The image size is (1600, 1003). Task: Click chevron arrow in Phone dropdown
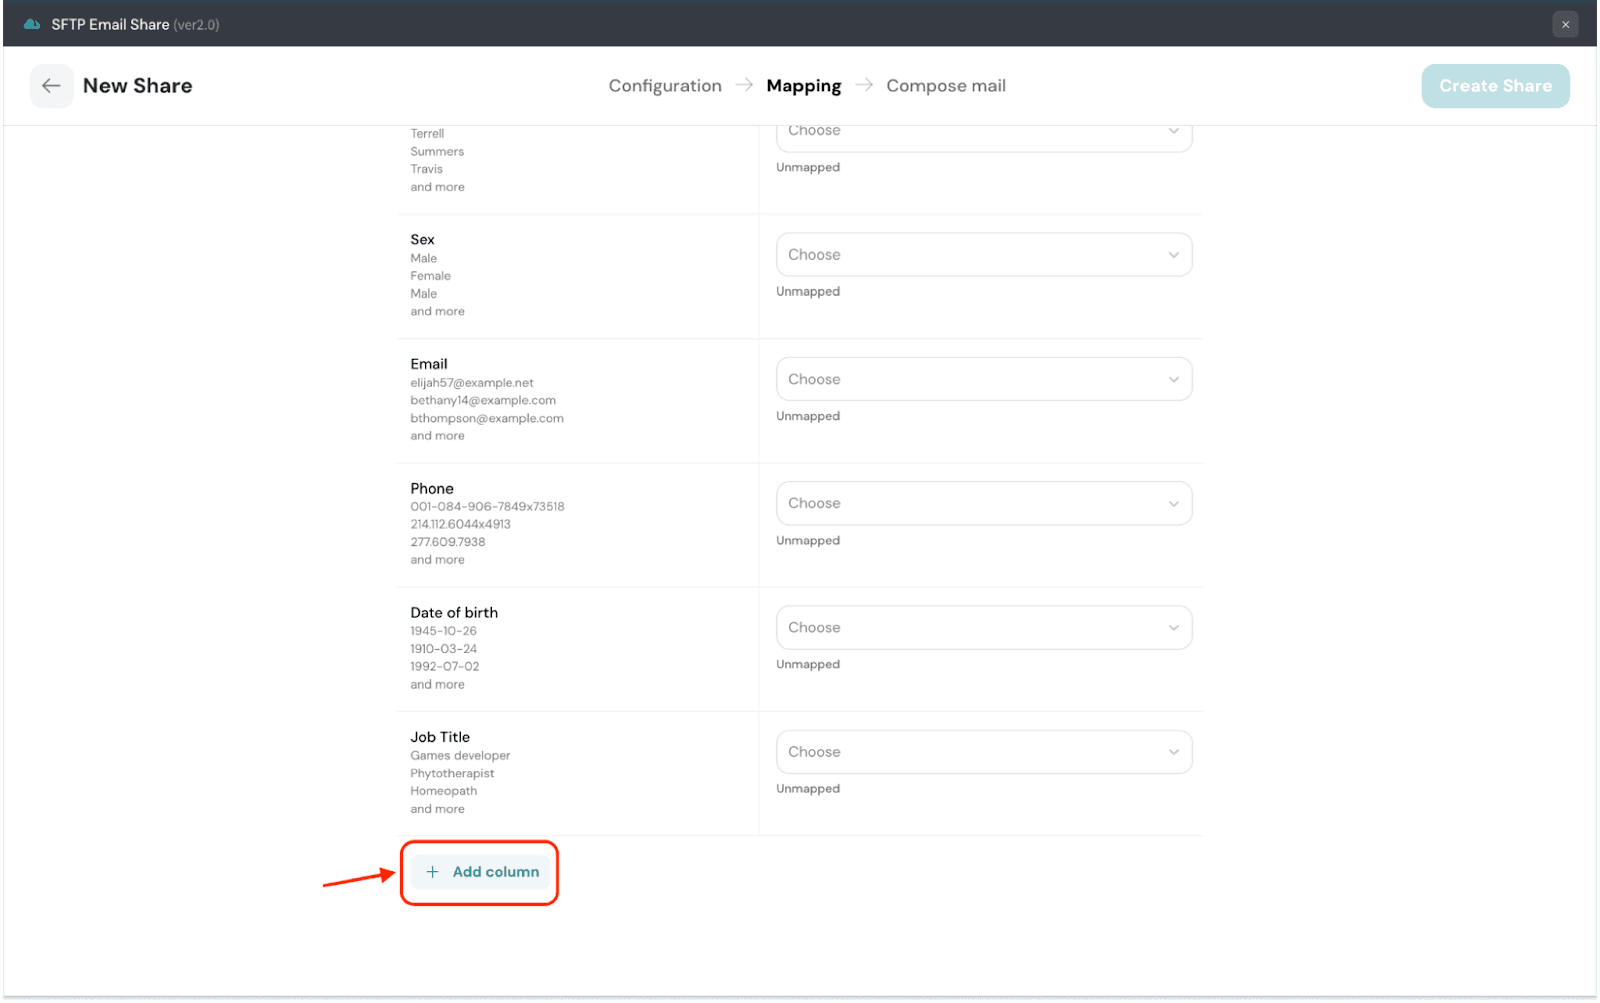[1173, 504]
